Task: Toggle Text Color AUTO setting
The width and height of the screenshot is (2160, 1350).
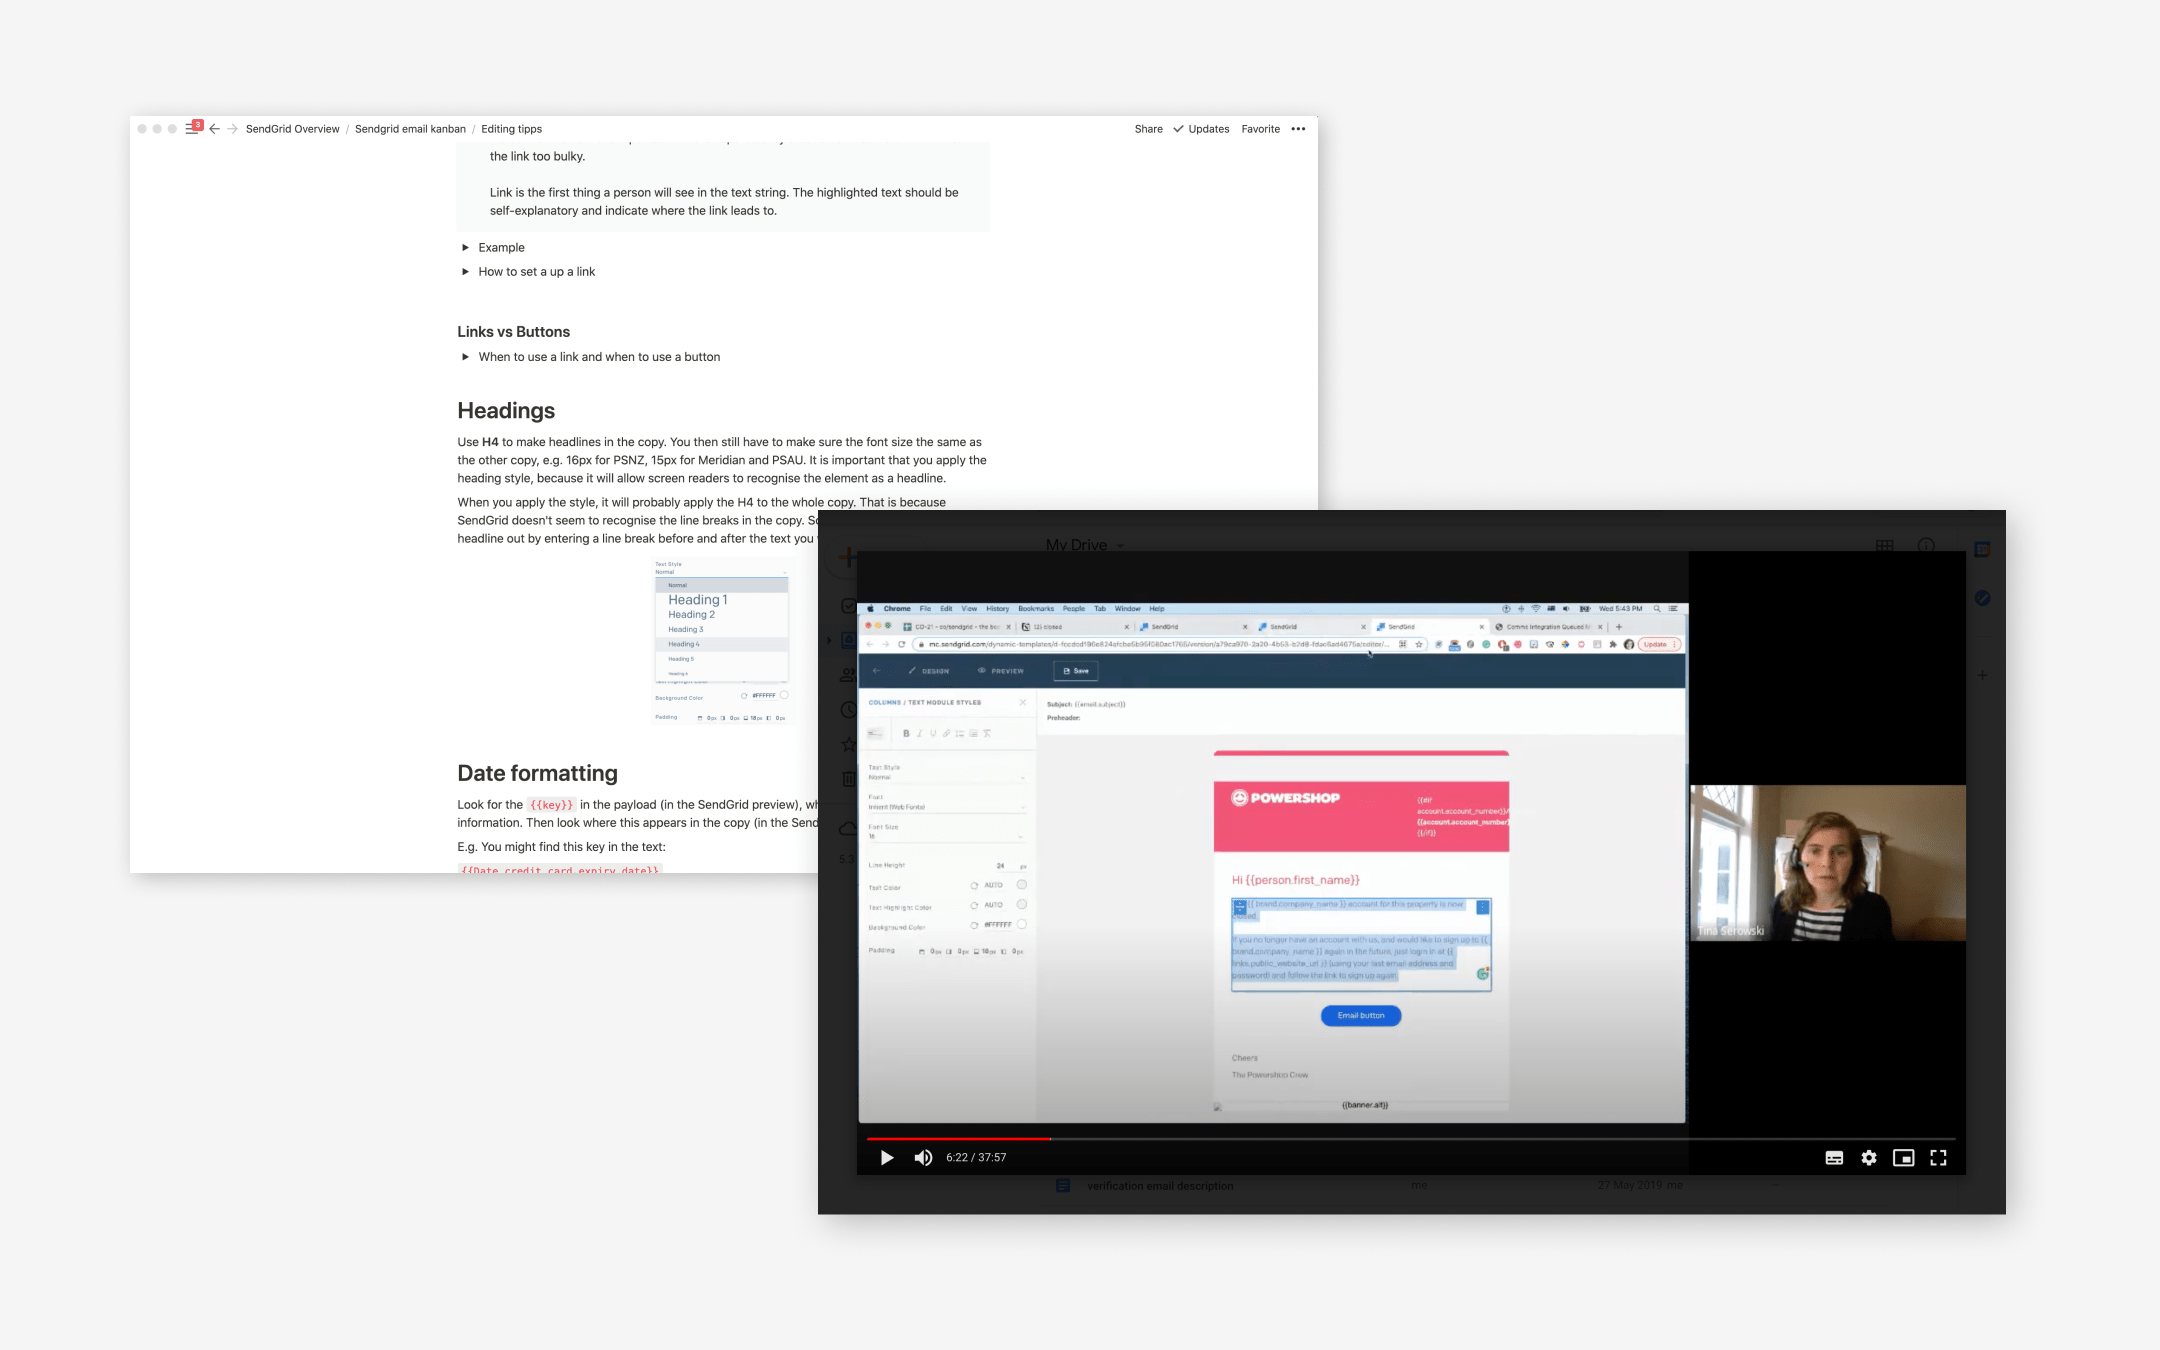Action: click(993, 885)
